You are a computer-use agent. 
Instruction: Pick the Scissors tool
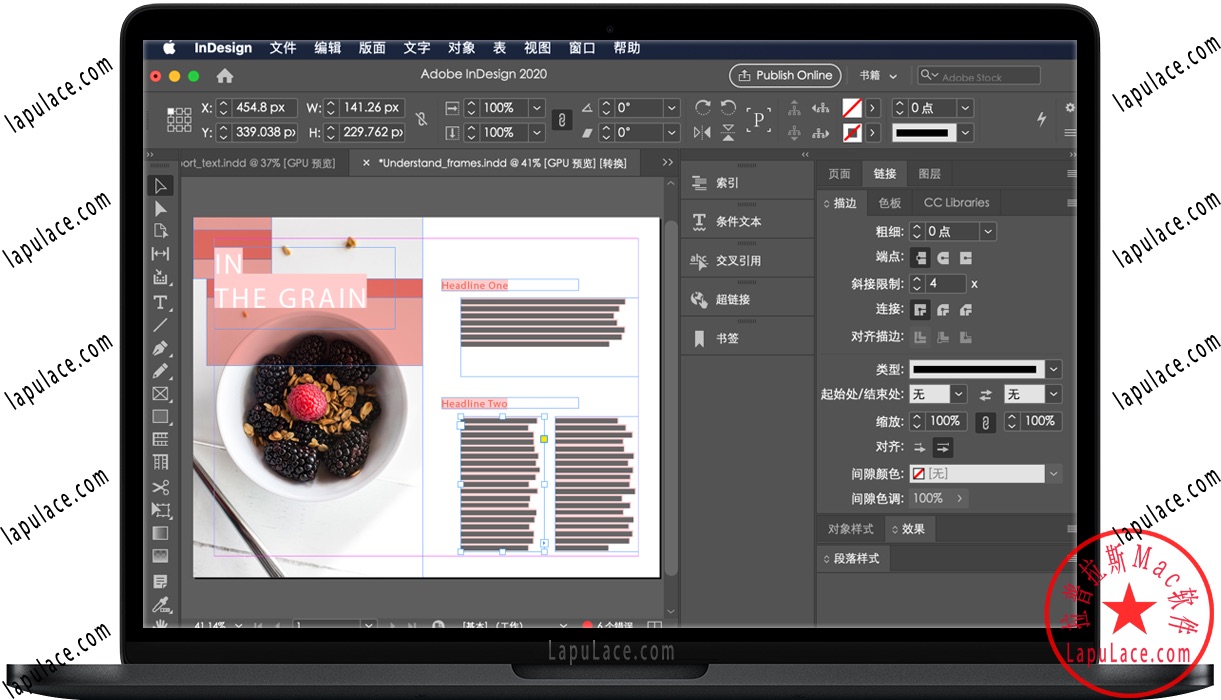[x=160, y=487]
